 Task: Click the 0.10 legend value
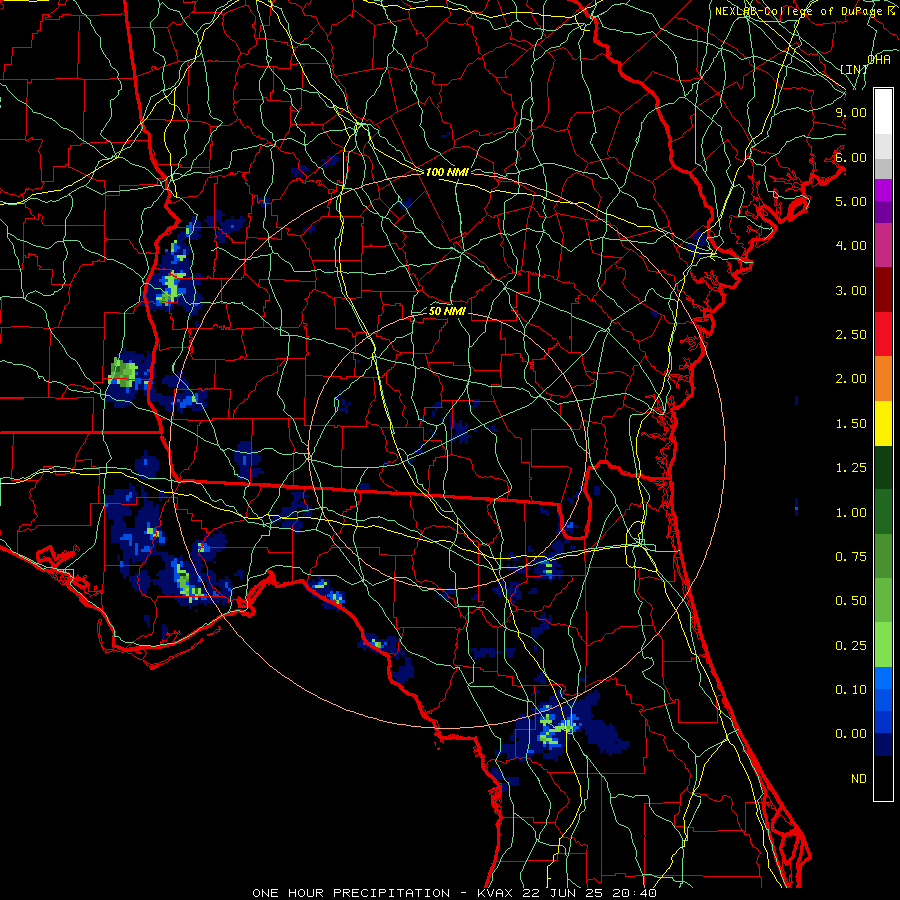coord(851,690)
